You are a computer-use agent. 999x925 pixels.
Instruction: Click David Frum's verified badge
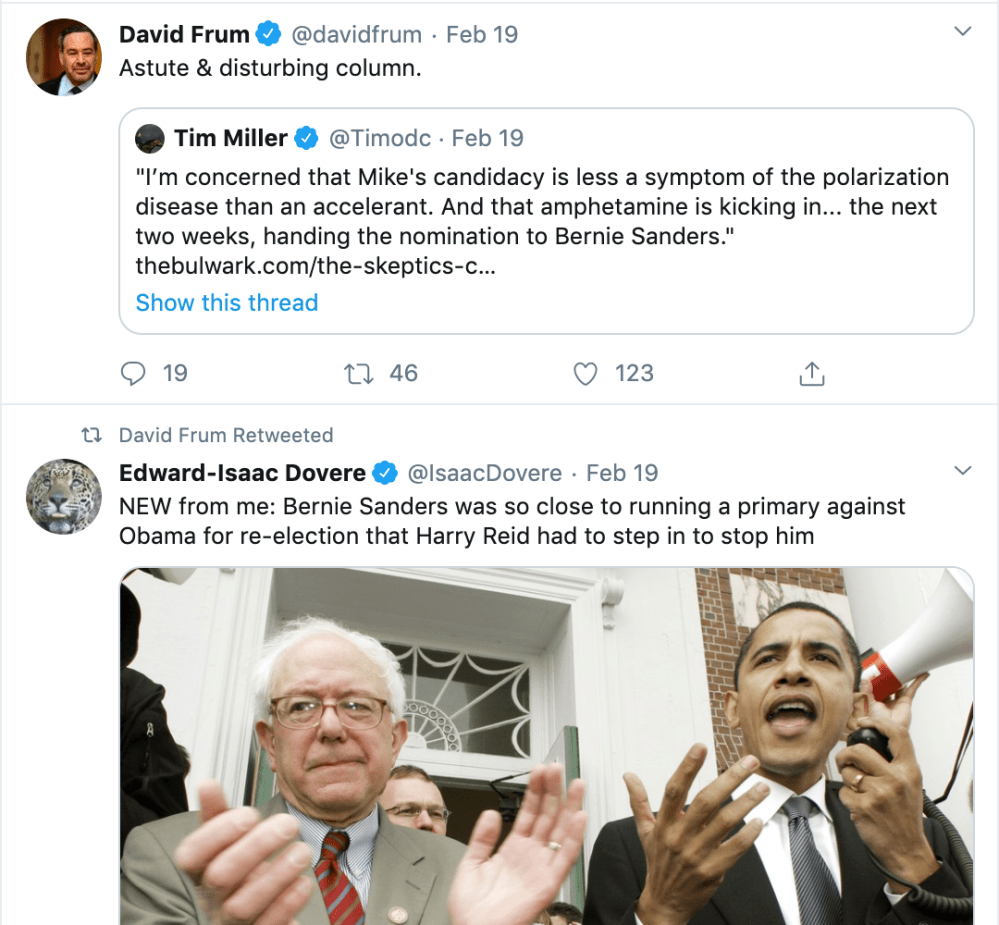click(x=267, y=33)
